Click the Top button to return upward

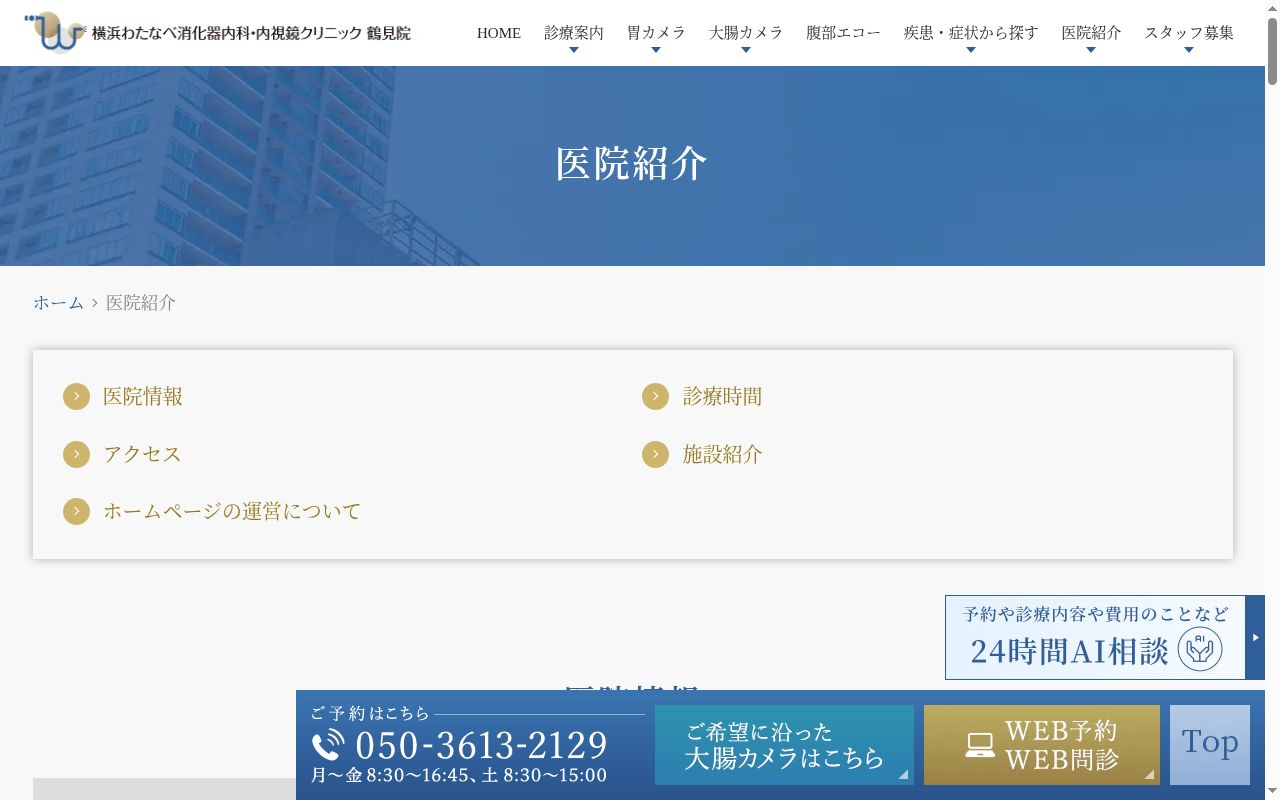(1210, 745)
